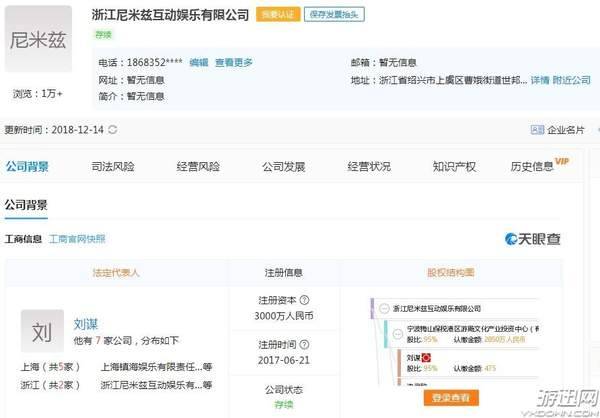The height and width of the screenshot is (418, 600).
Task: Click the 存续 status tag under company title
Action: click(103, 35)
